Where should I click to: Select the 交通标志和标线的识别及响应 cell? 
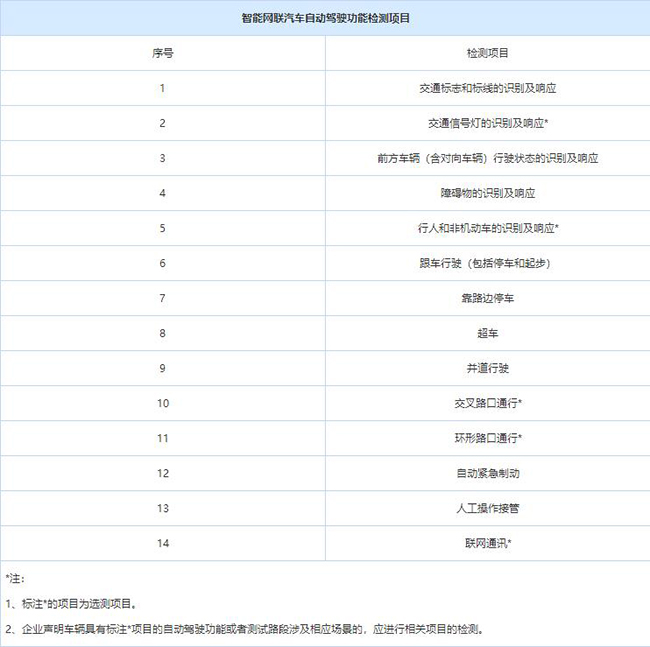click(x=487, y=88)
